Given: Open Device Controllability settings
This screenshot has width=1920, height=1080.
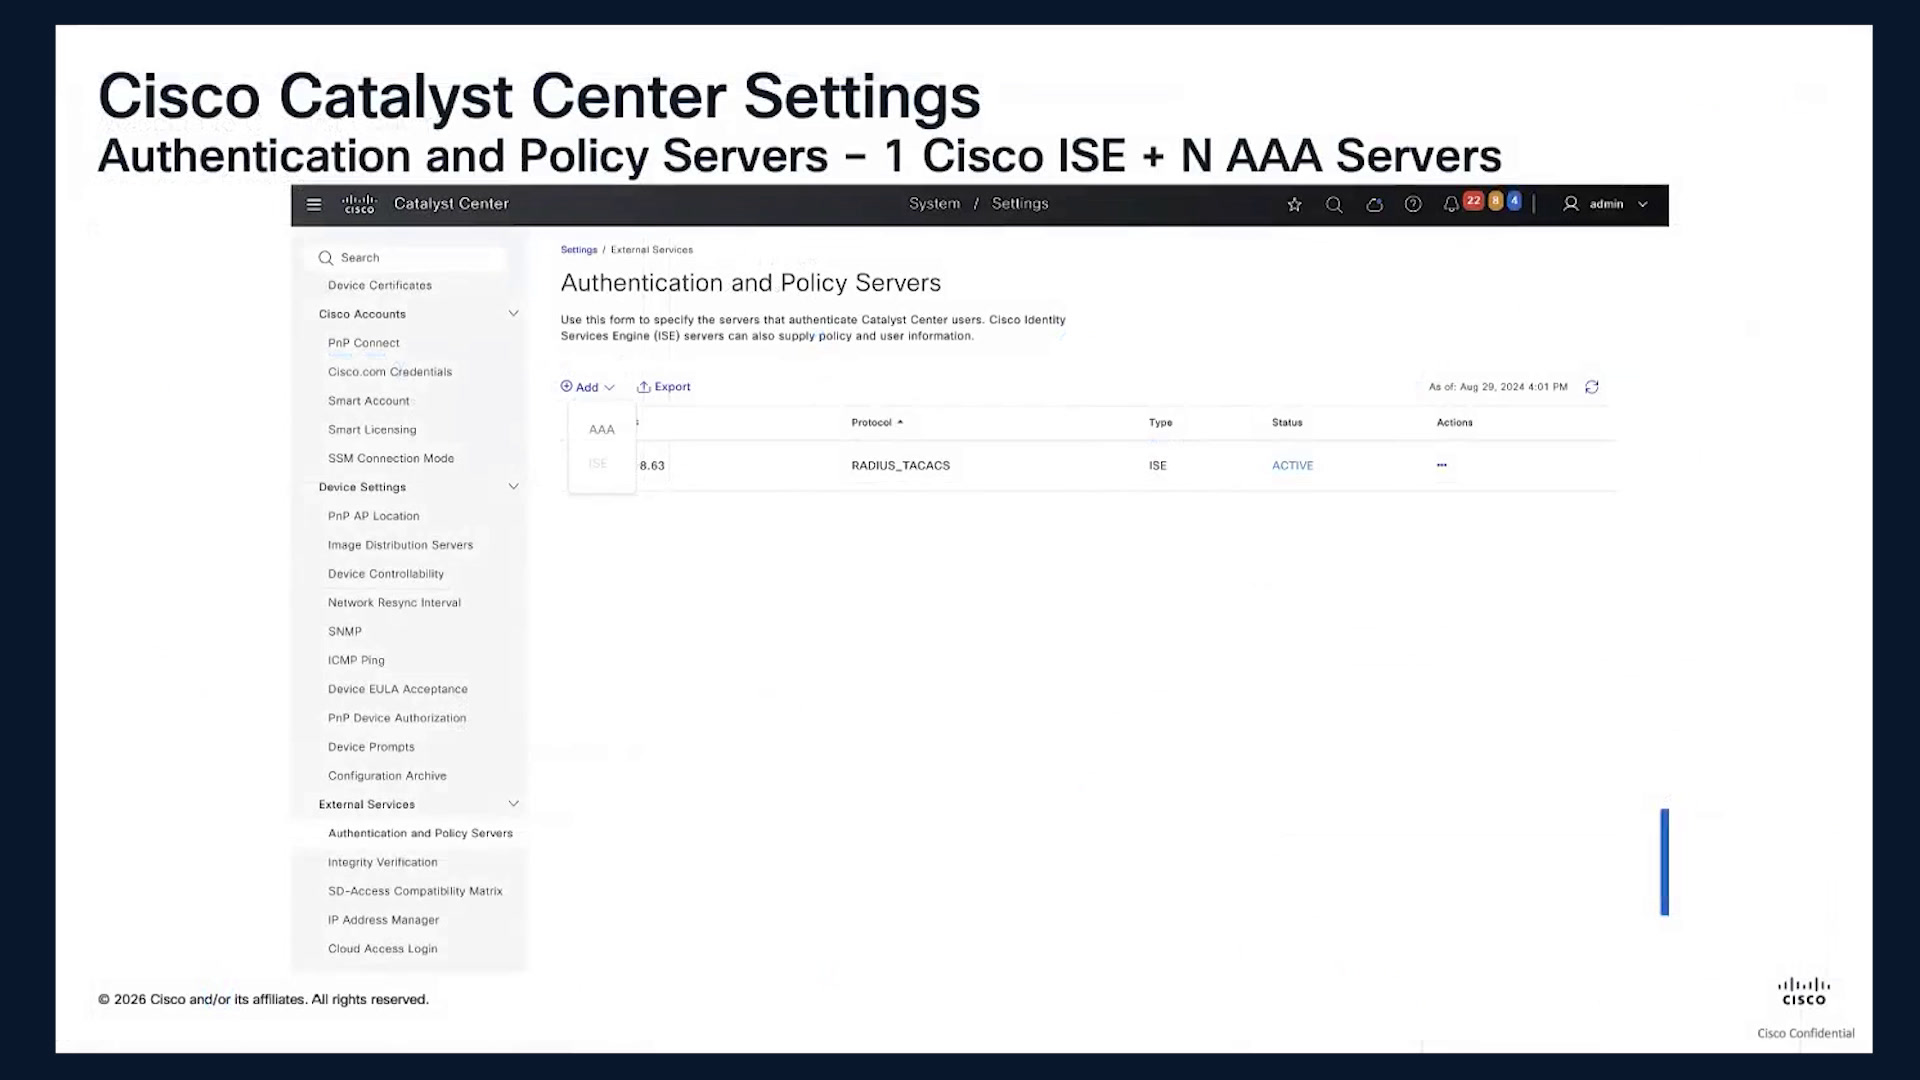Looking at the screenshot, I should point(386,574).
